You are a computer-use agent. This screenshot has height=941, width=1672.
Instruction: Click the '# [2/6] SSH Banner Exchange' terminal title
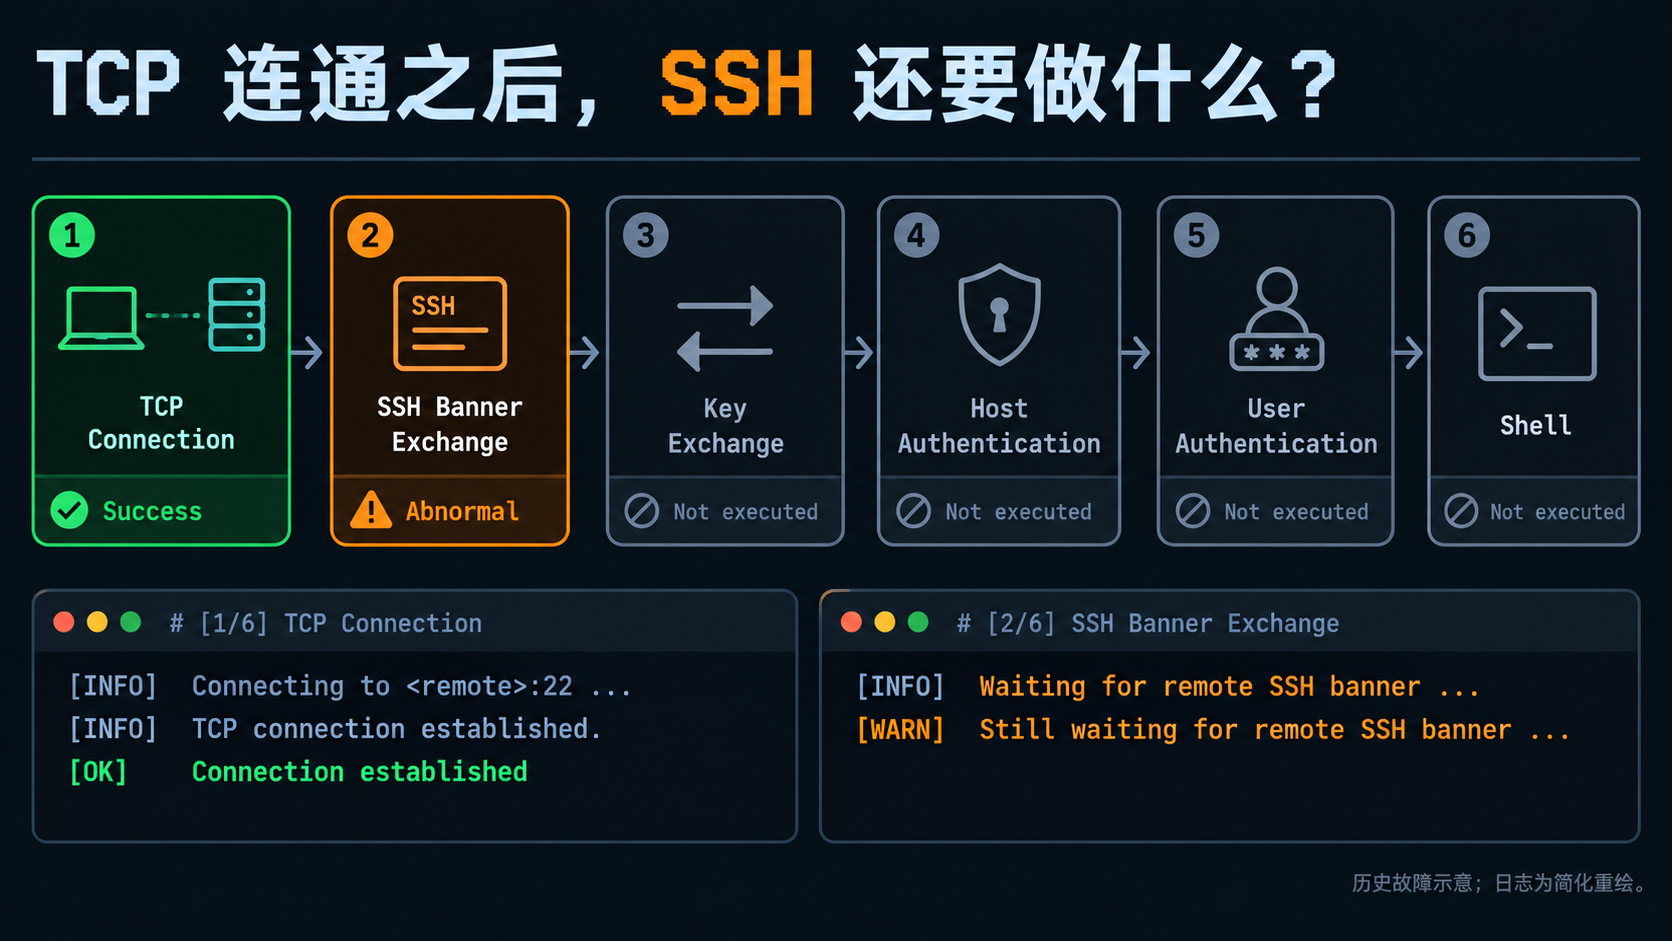1148,623
